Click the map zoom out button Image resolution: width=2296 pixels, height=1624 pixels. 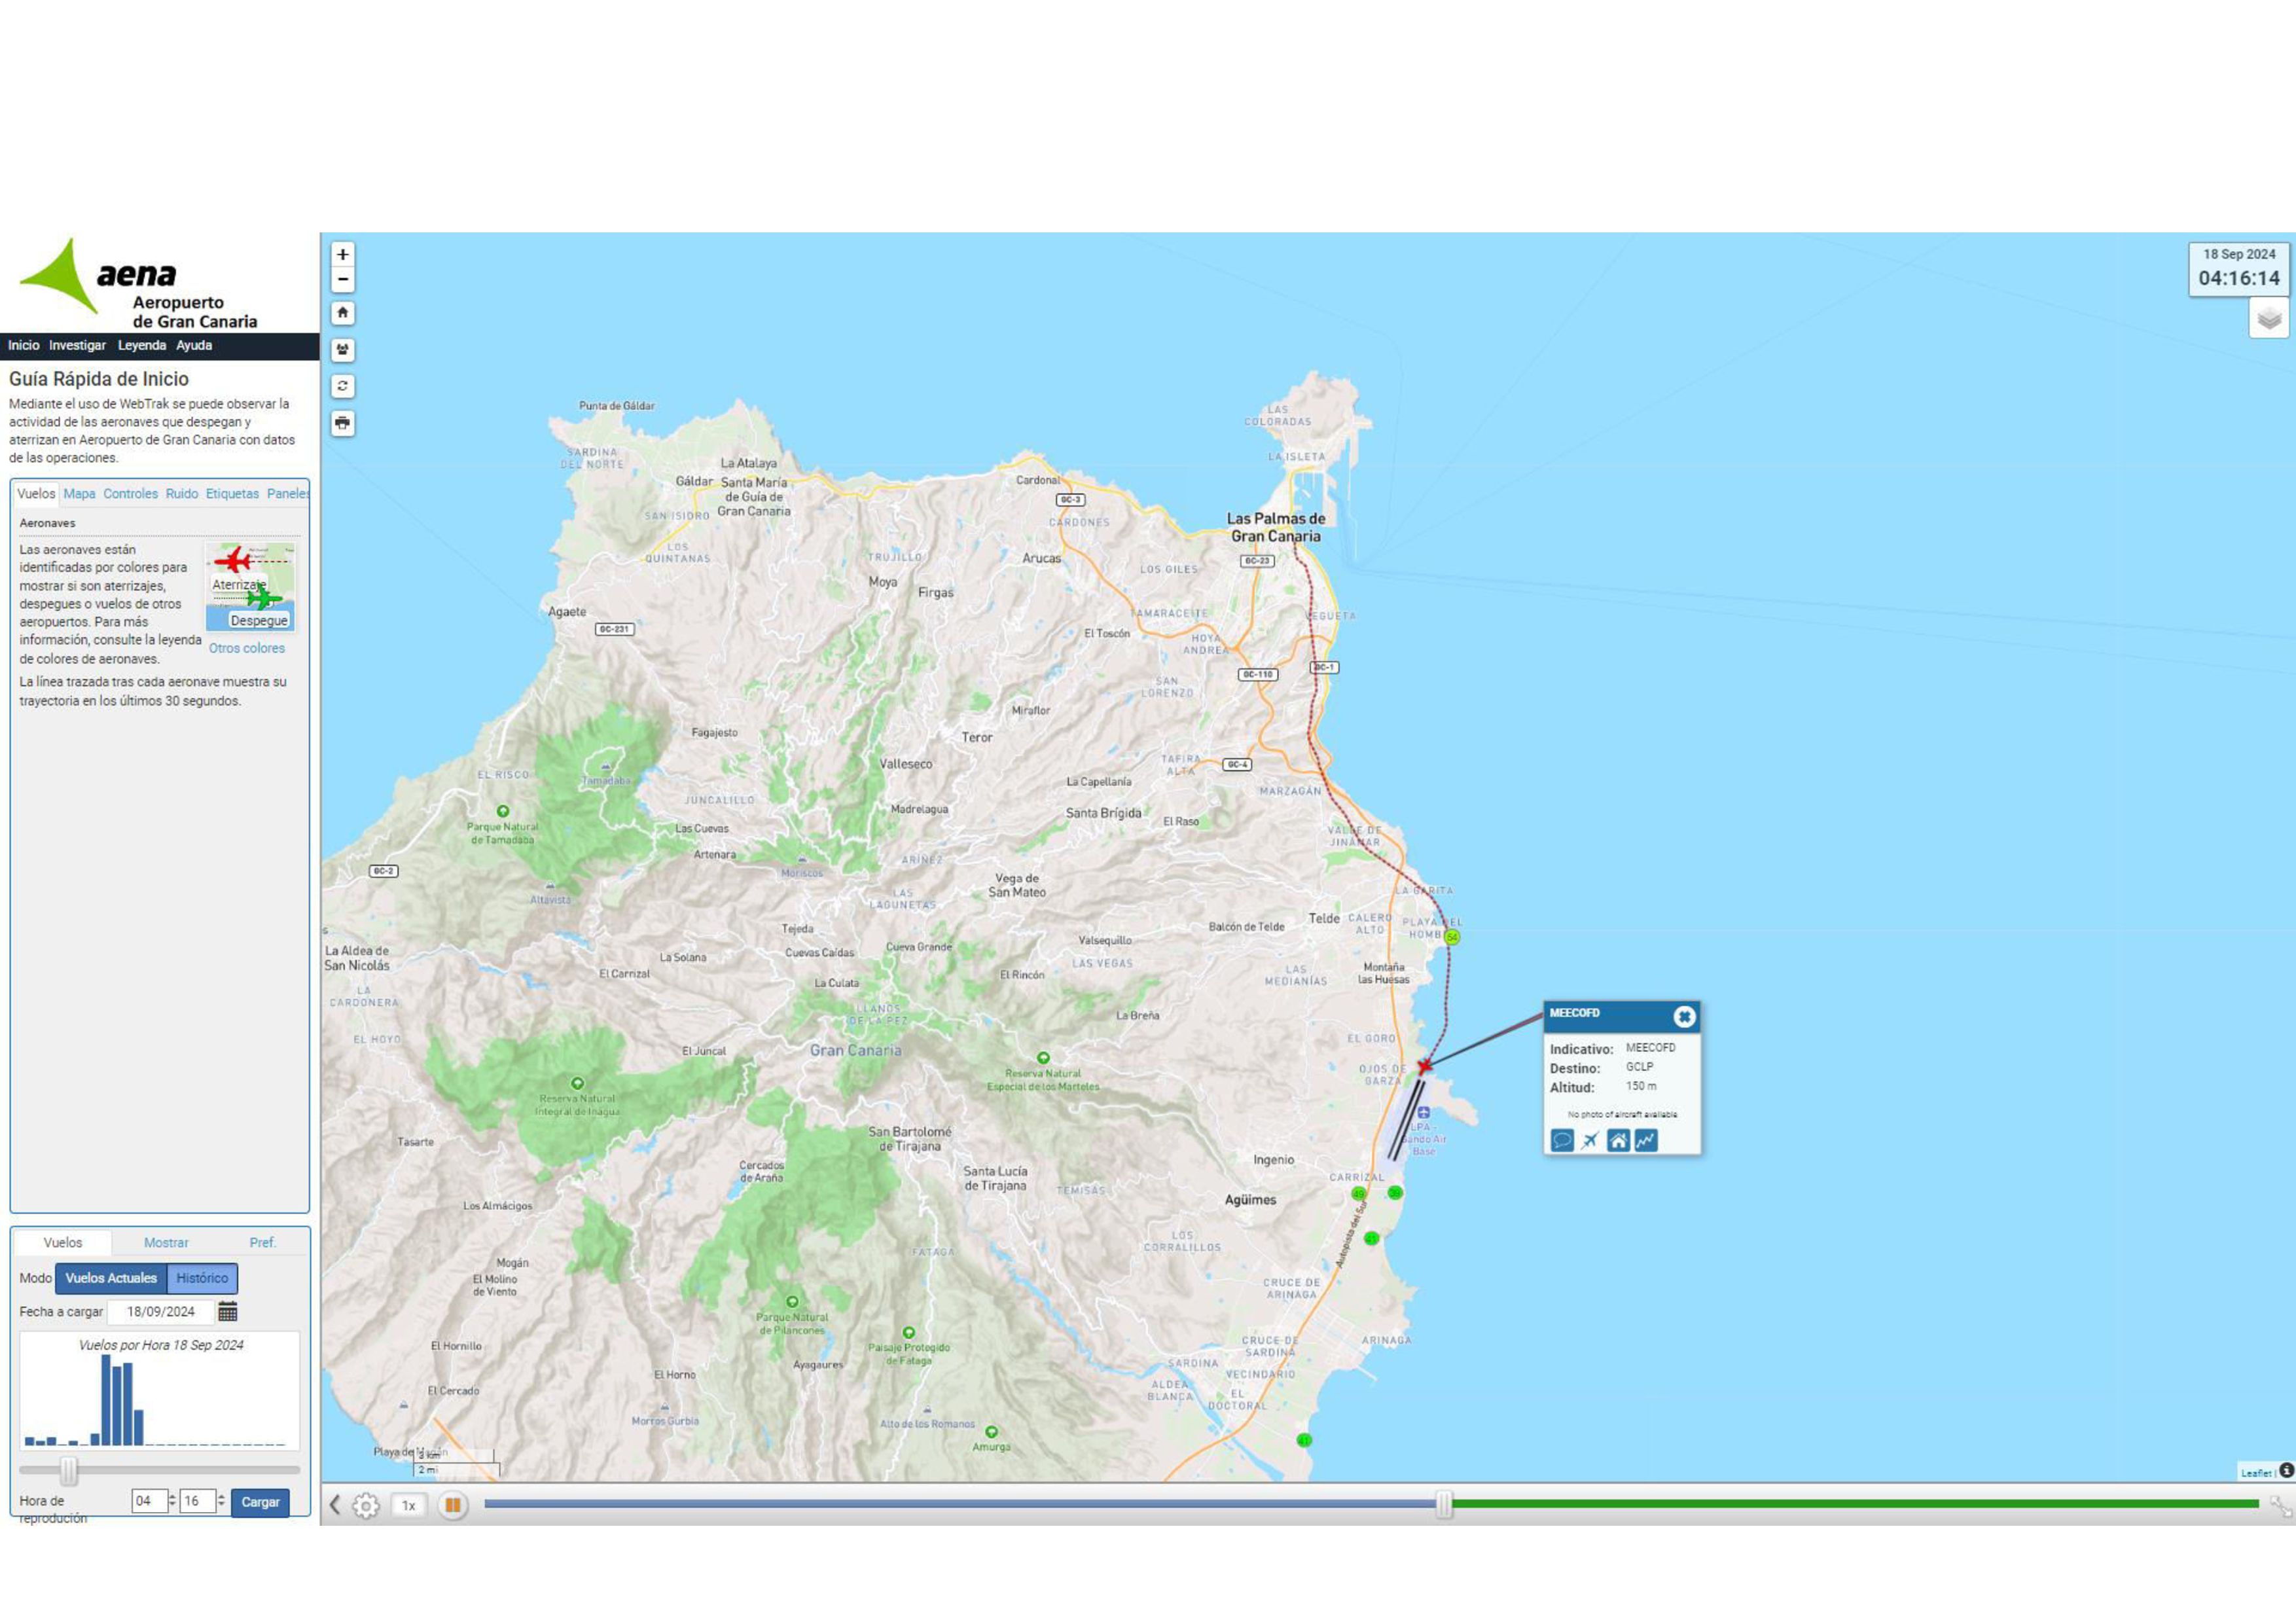click(342, 279)
